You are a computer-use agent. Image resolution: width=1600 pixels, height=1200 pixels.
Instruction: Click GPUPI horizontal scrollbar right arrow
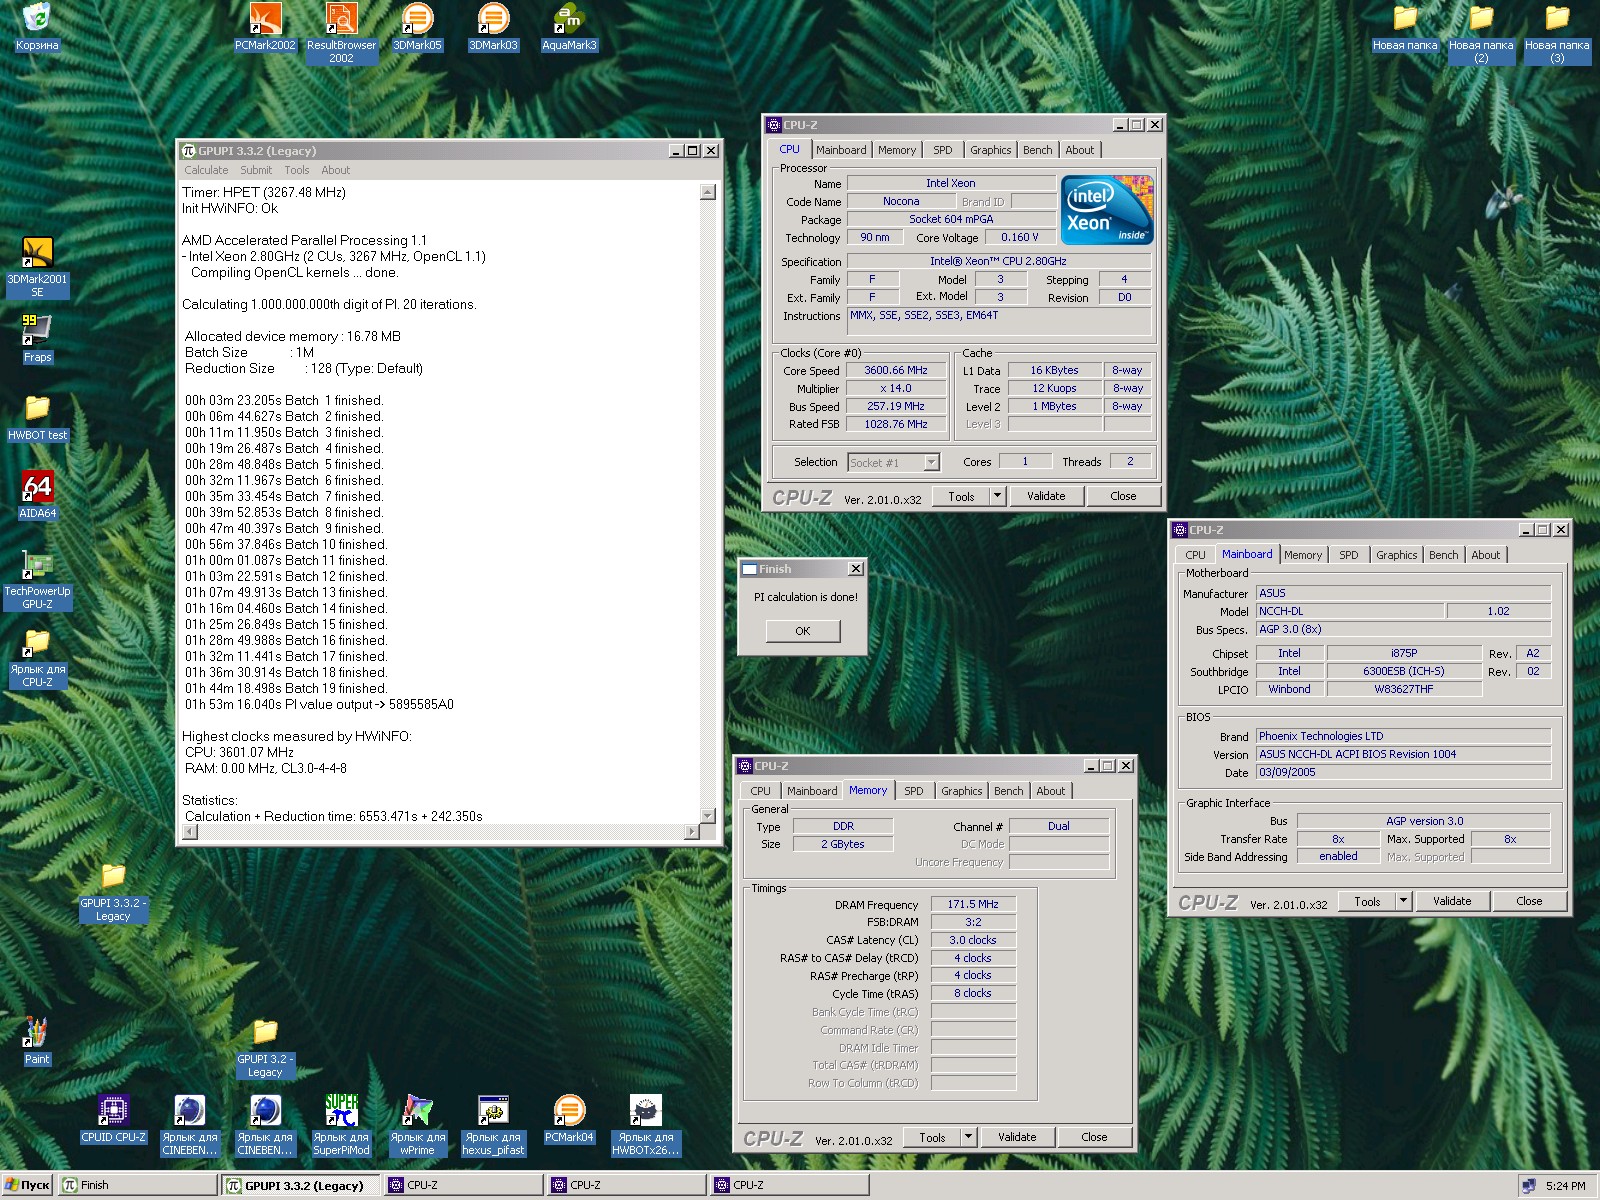tap(692, 832)
